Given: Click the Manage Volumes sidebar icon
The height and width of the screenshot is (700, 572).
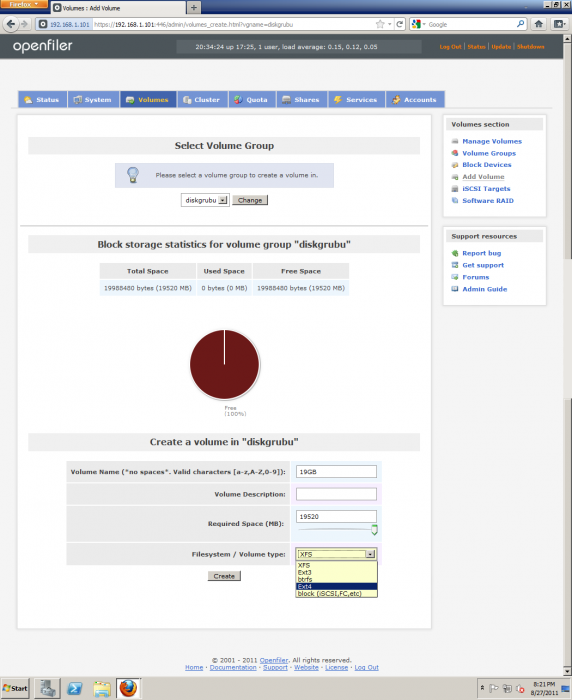Looking at the screenshot, I should (455, 141).
